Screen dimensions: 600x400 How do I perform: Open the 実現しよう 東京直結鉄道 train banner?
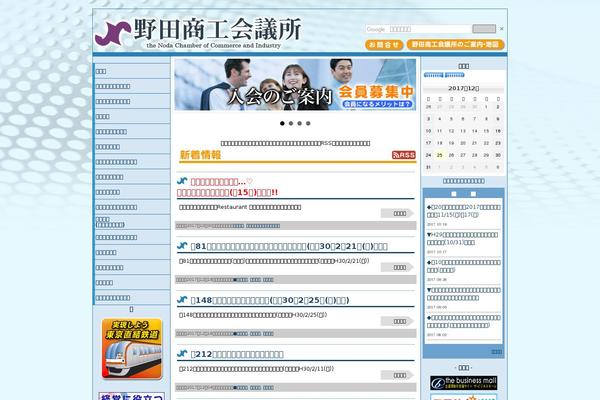coord(132,349)
